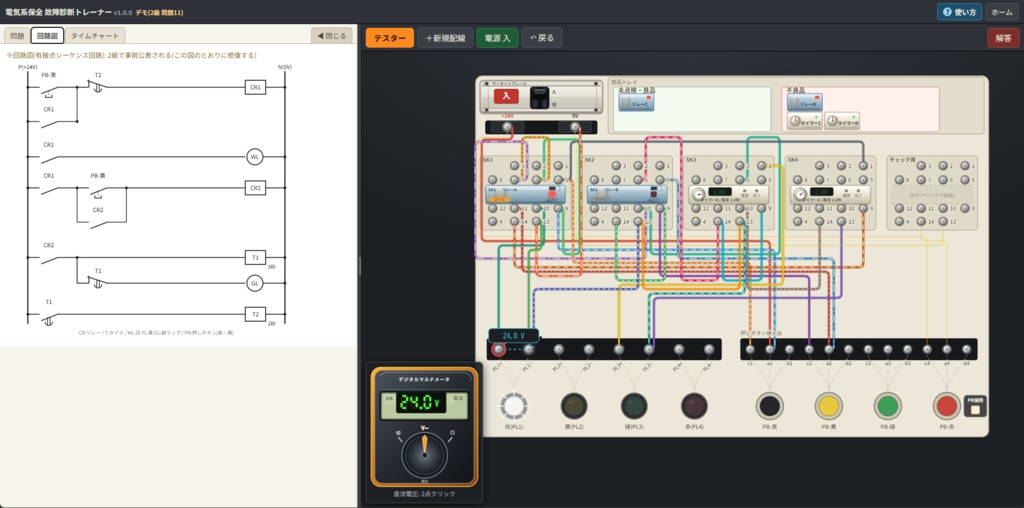Click the 24.0 V measurement tooltip
Screen dimensions: 1024x508
coord(513,336)
